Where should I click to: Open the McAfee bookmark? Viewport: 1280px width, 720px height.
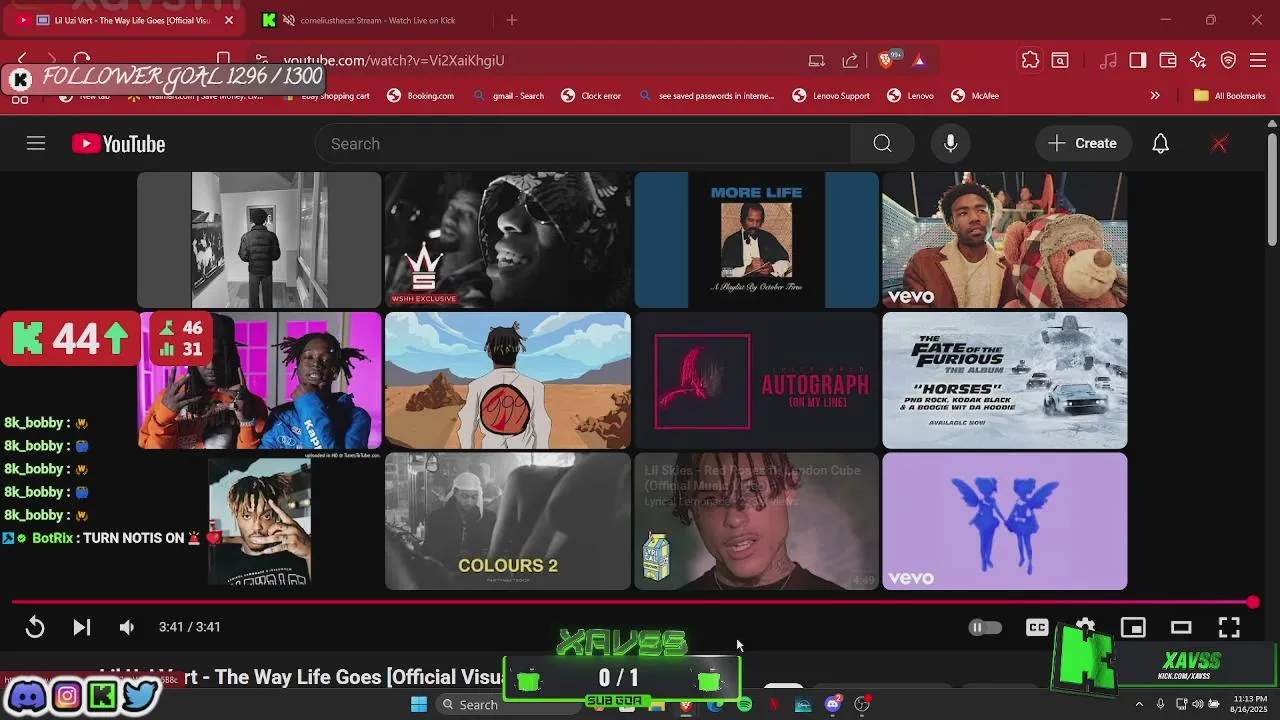point(975,96)
